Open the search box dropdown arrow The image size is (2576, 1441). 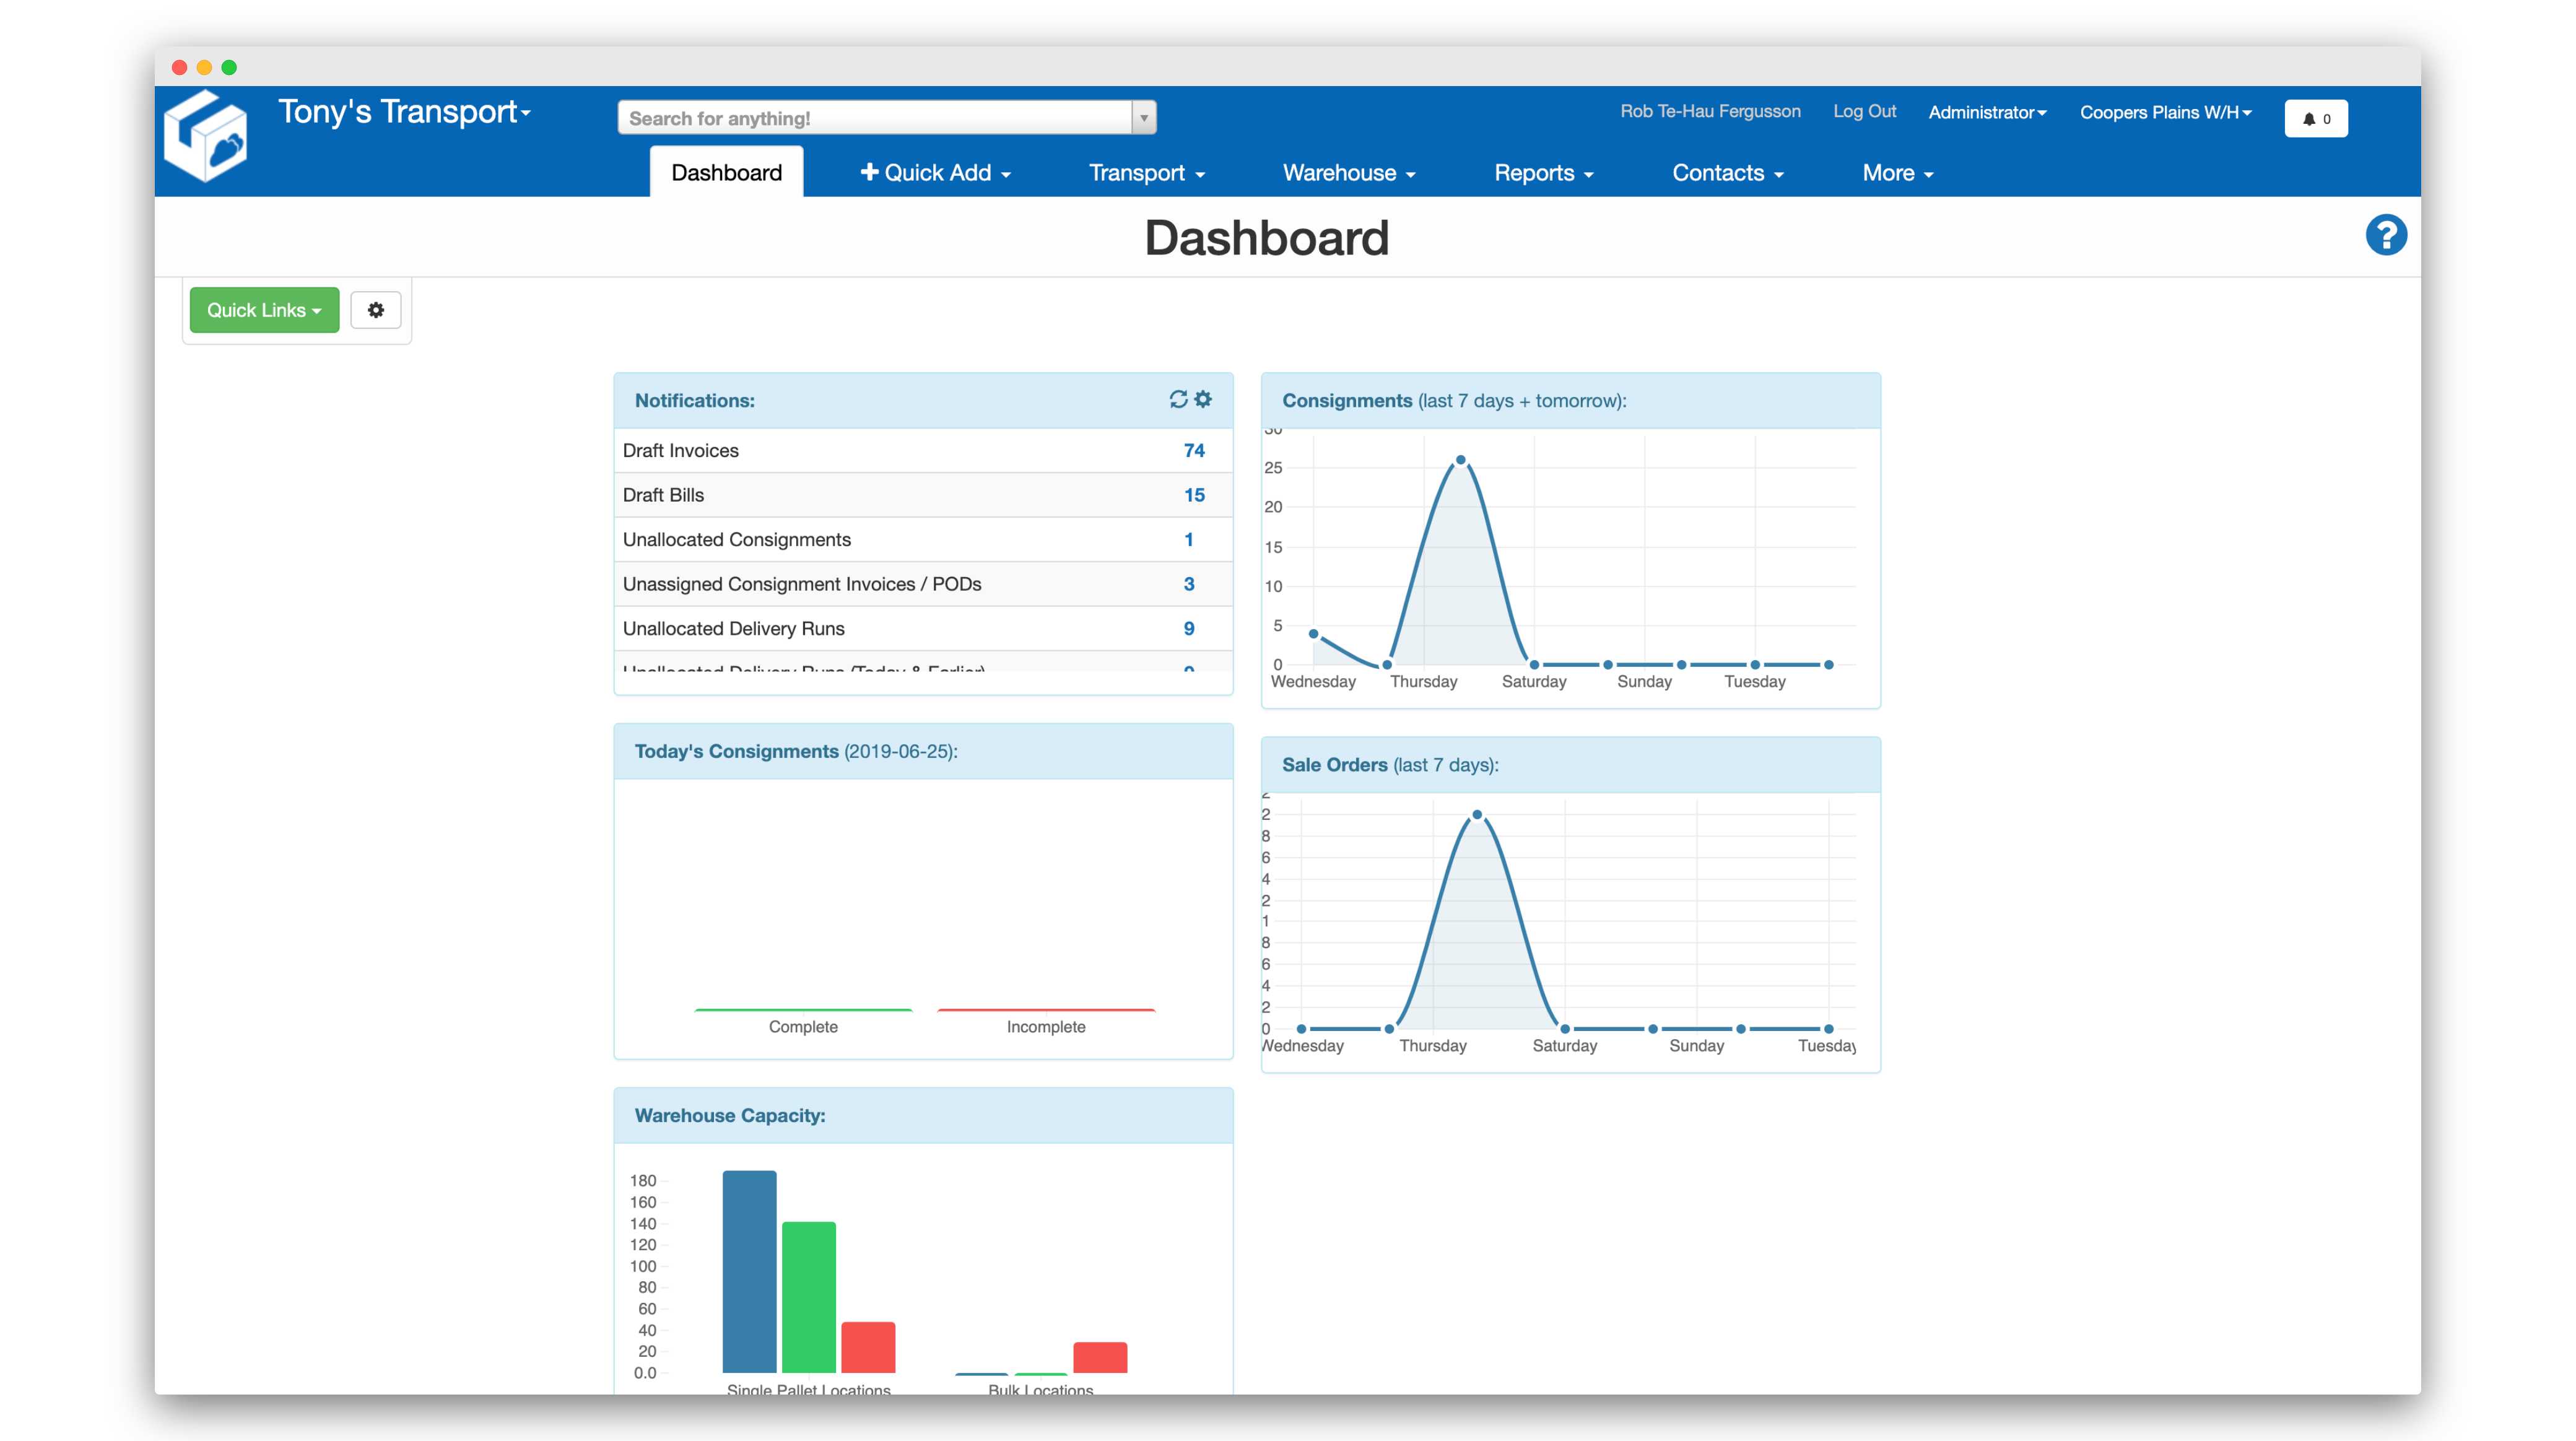(1144, 118)
